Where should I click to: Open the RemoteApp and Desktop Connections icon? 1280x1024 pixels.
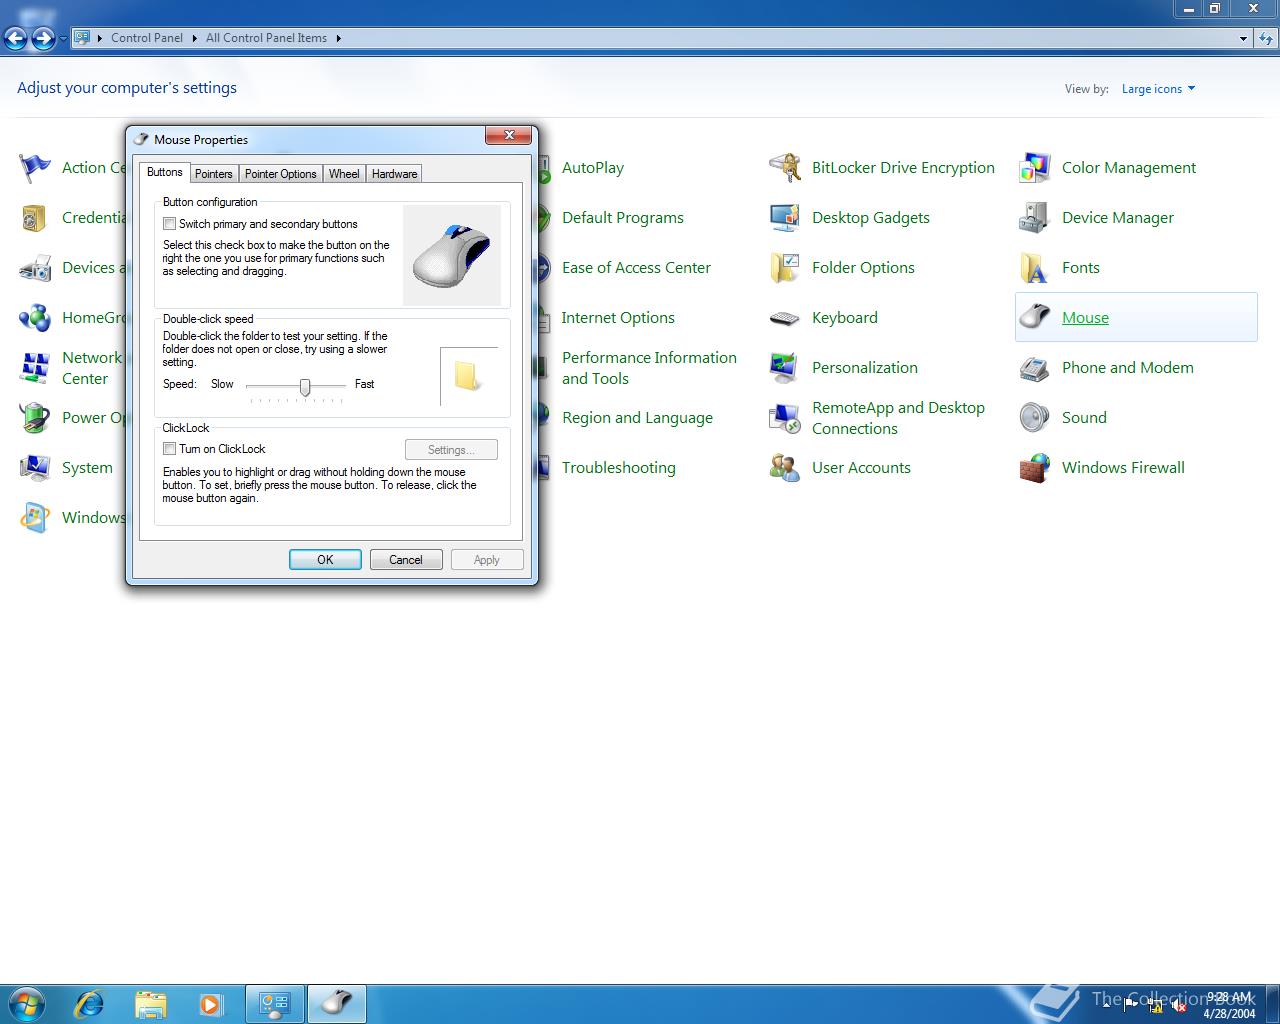pos(785,418)
